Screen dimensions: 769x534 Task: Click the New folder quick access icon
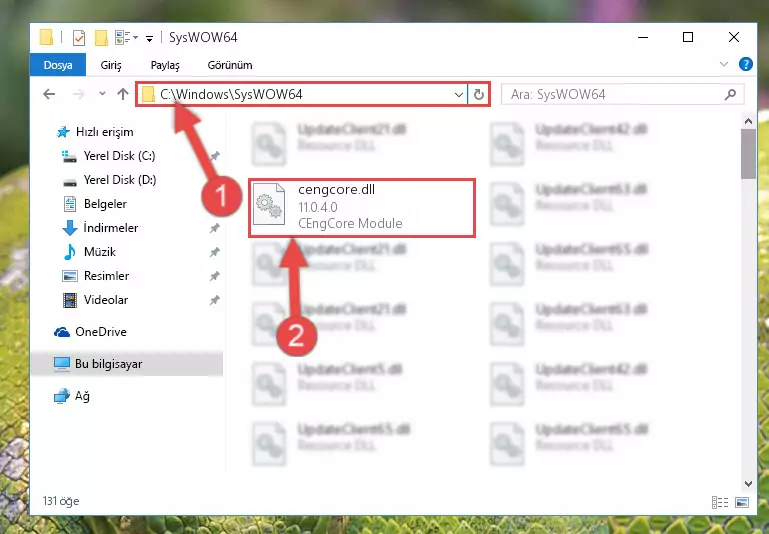click(x=101, y=37)
